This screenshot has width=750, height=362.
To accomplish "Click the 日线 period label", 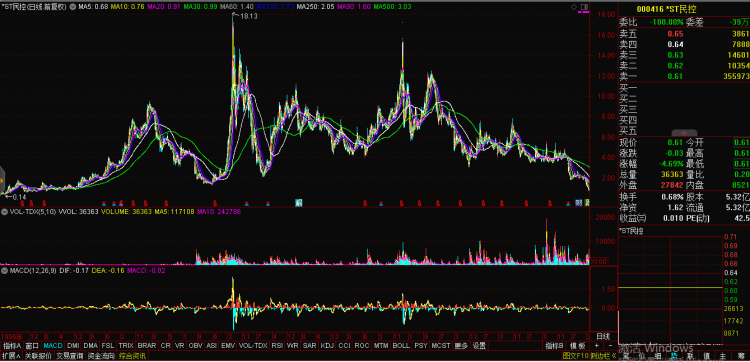I will coord(604,336).
